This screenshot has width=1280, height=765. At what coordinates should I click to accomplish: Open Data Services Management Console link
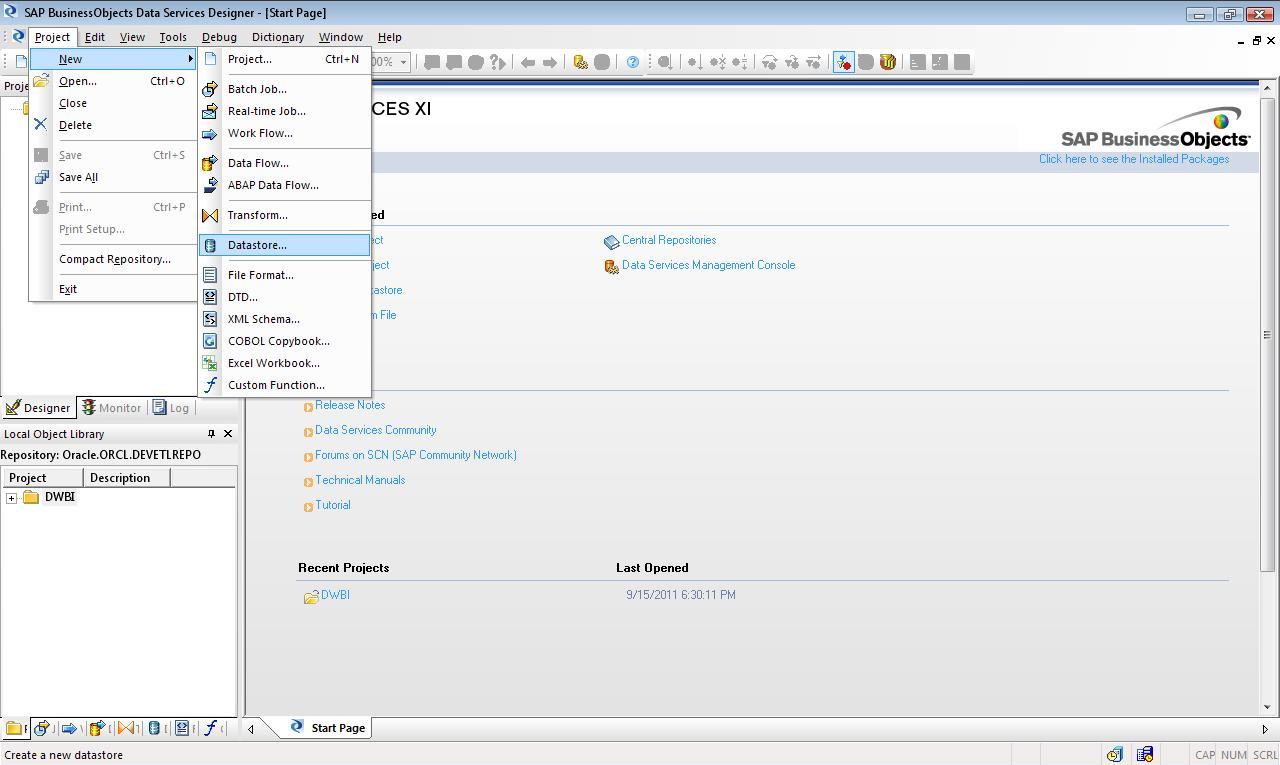pyautogui.click(x=708, y=265)
